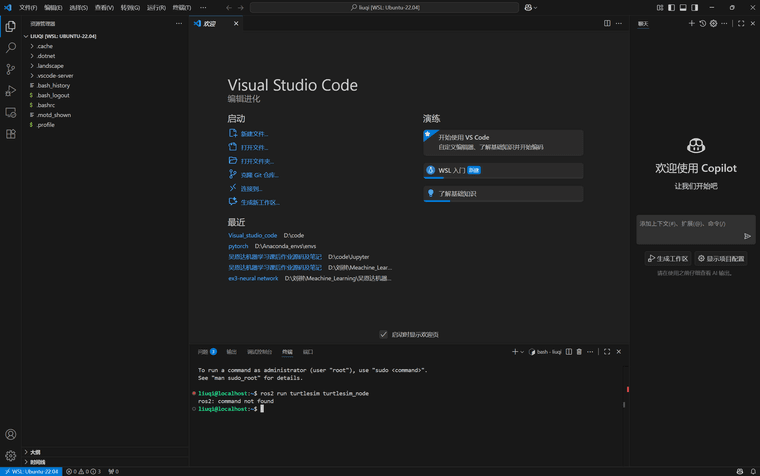Open notifications bell in status bar
The height and width of the screenshot is (476, 760).
pos(753,471)
